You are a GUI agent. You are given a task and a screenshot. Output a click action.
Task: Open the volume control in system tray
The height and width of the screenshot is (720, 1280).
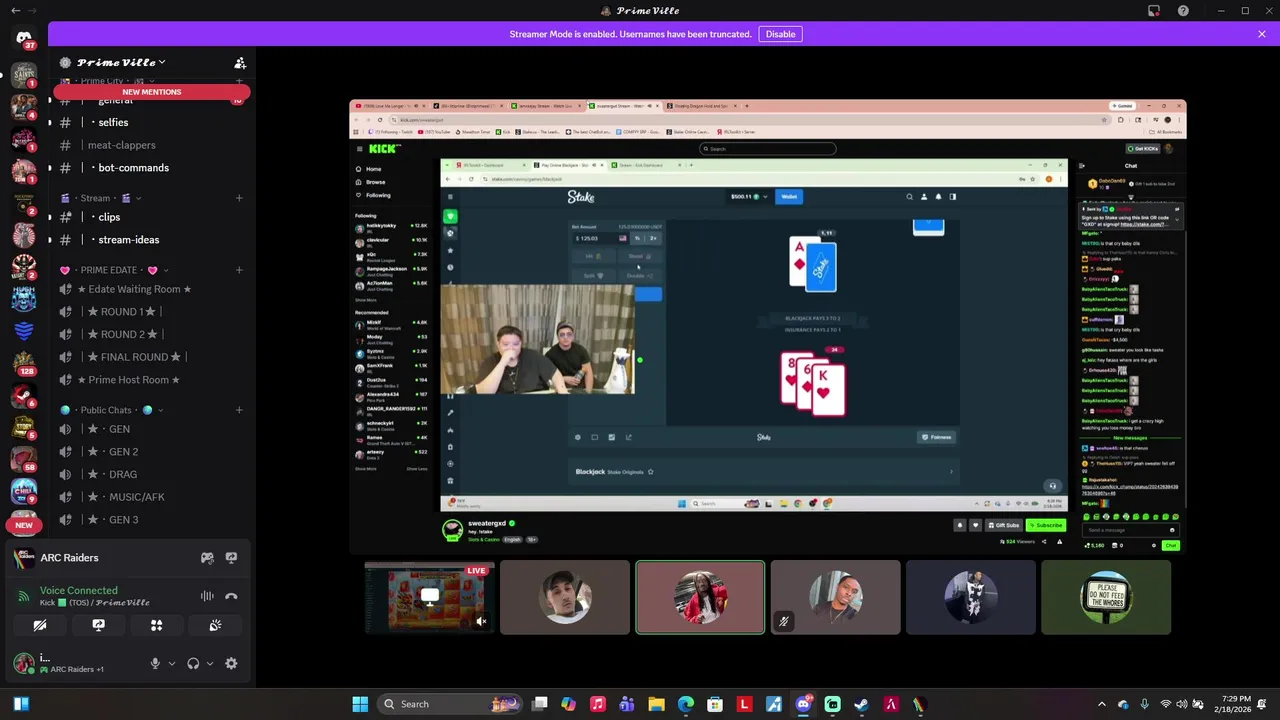[x=1181, y=704]
